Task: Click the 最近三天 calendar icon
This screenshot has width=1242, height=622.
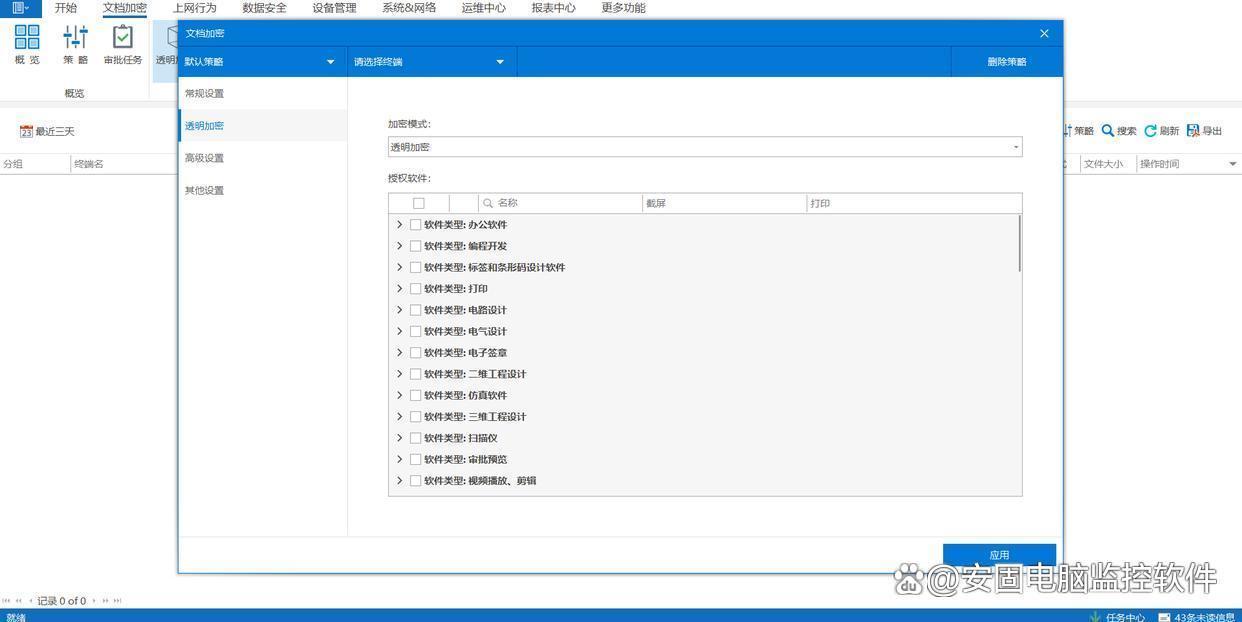Action: [x=26, y=131]
